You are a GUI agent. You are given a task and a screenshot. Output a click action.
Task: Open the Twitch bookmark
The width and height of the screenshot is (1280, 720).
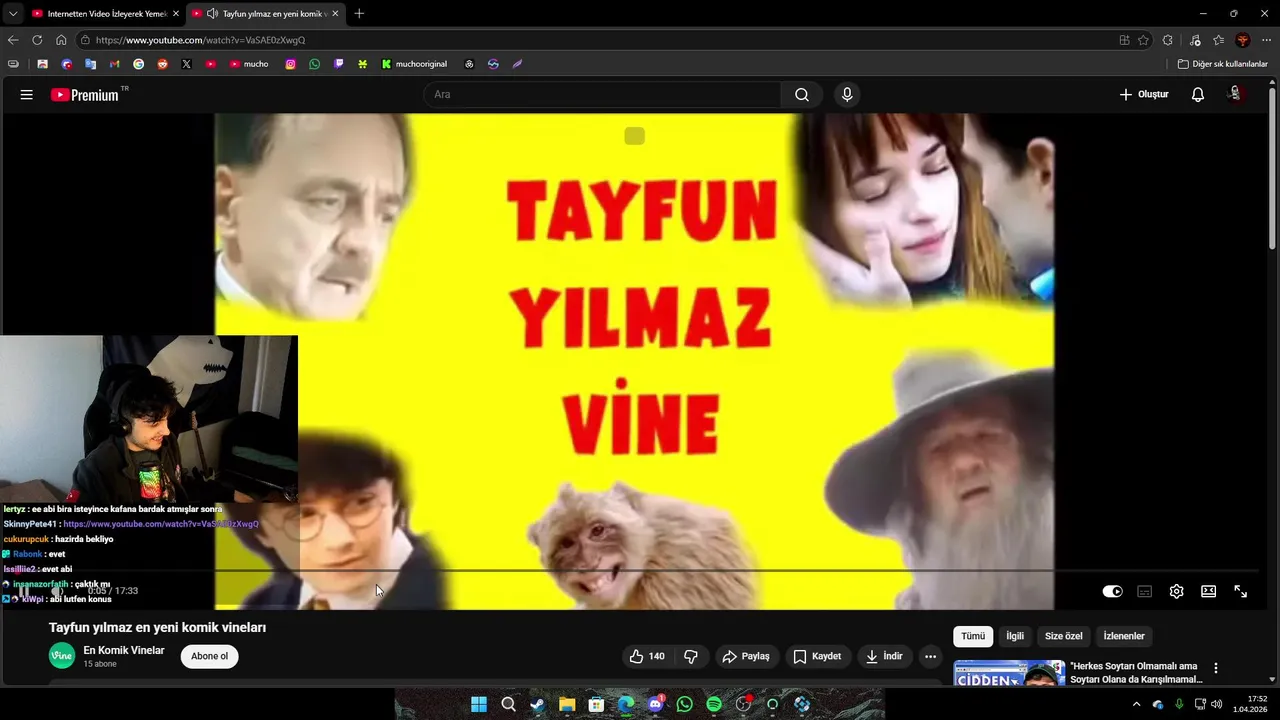click(338, 64)
